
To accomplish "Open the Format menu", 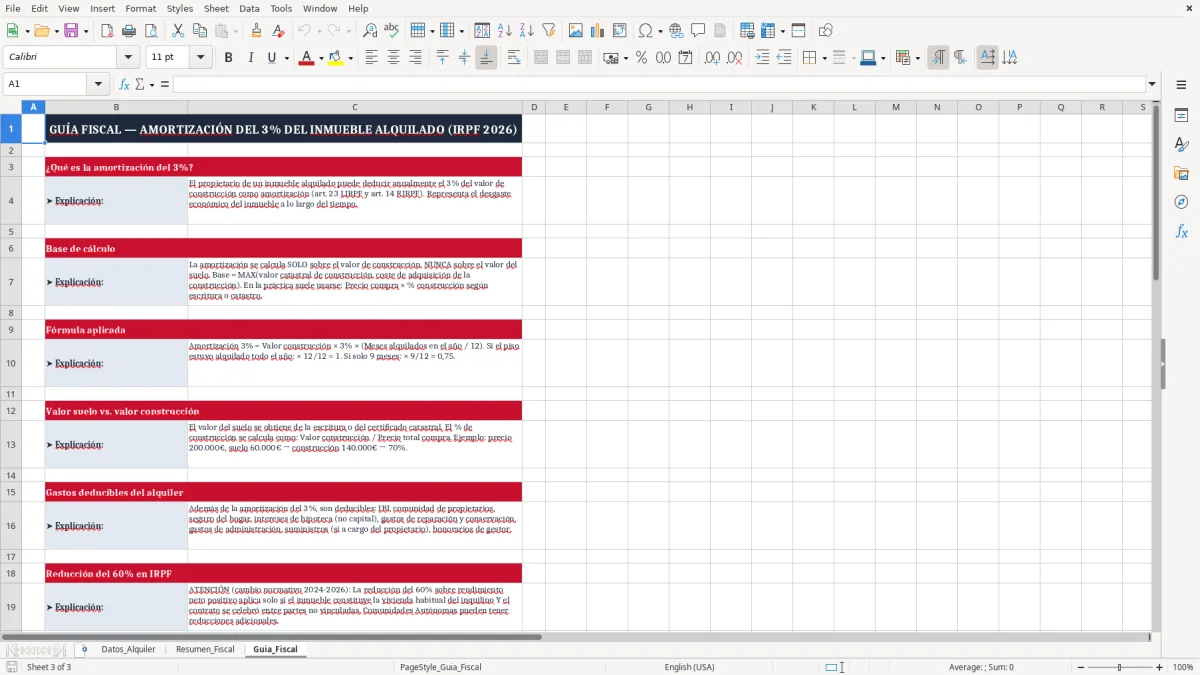I will [x=140, y=8].
